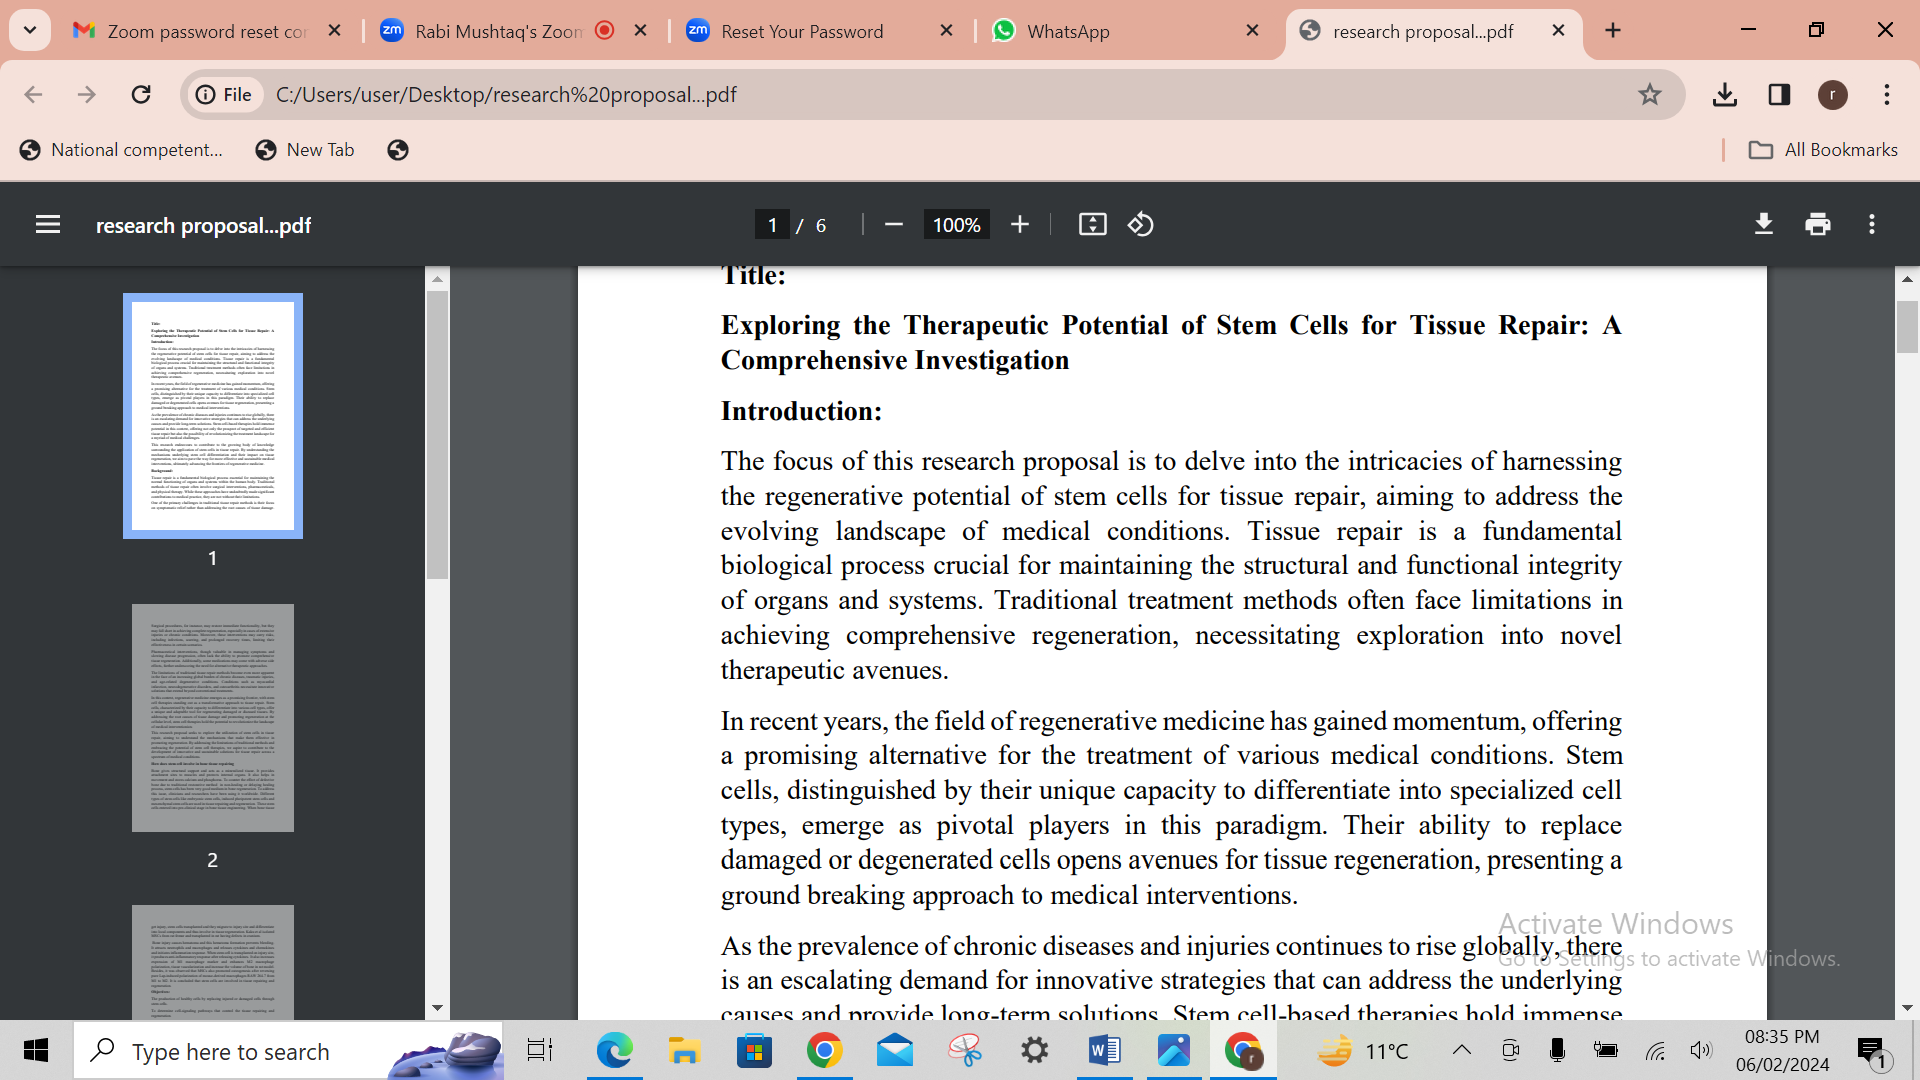Edit the 100% zoom level field
The image size is (1920, 1080).
click(x=956, y=225)
